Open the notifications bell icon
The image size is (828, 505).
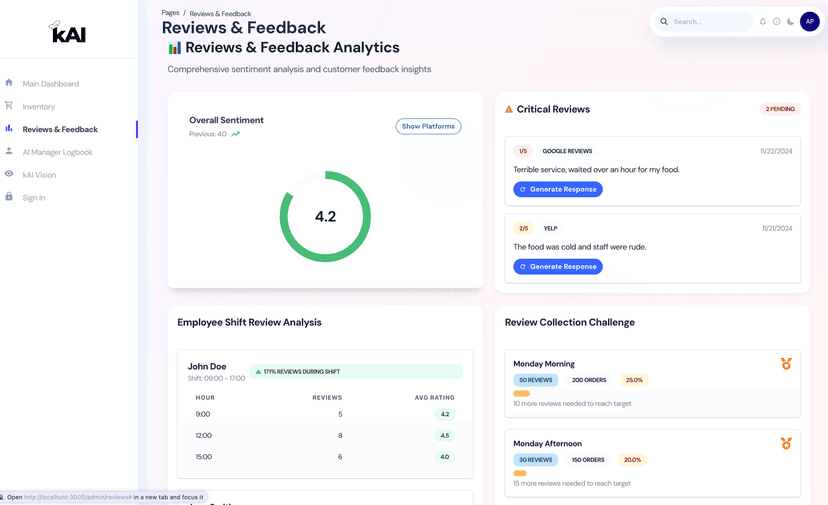(763, 21)
